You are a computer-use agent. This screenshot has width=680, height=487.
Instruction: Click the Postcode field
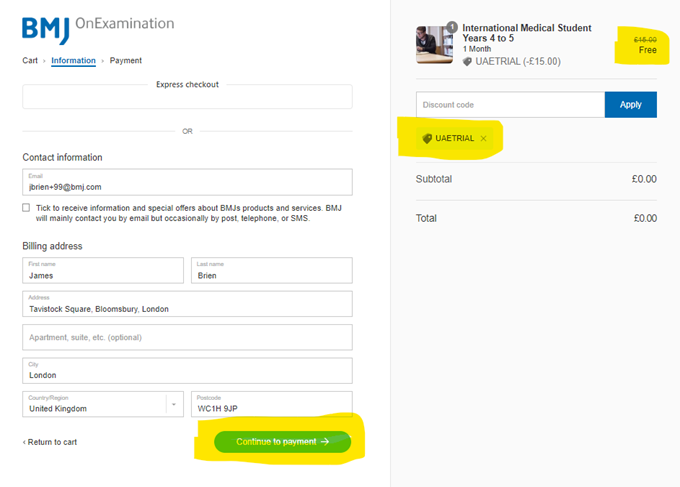[271, 404]
